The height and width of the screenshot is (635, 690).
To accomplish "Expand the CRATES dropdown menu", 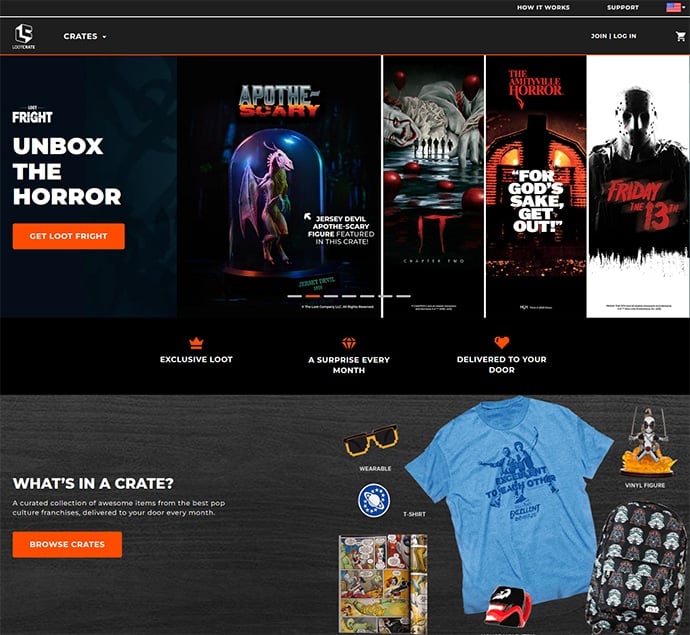I will point(85,37).
